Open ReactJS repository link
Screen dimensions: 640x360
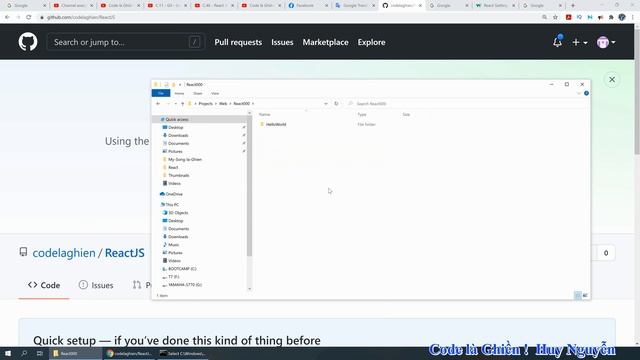(x=124, y=253)
